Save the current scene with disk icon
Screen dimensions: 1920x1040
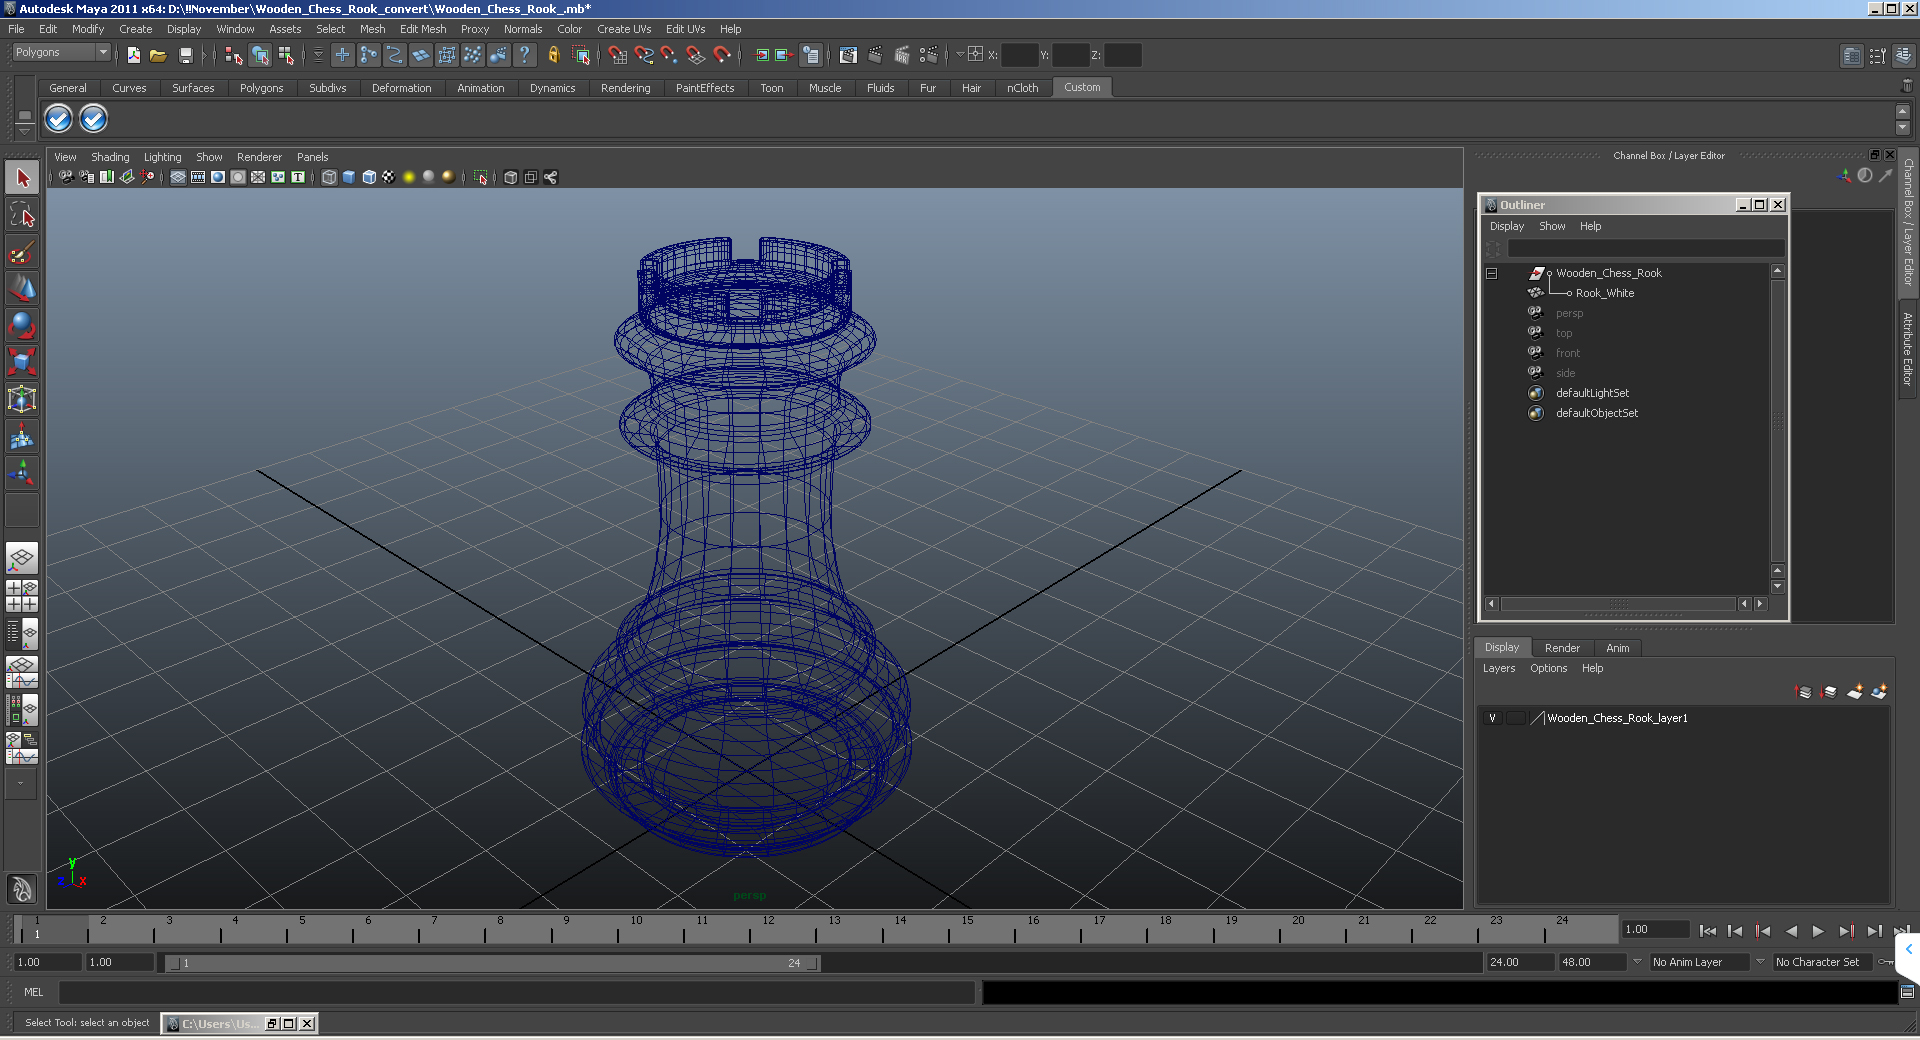click(x=185, y=55)
